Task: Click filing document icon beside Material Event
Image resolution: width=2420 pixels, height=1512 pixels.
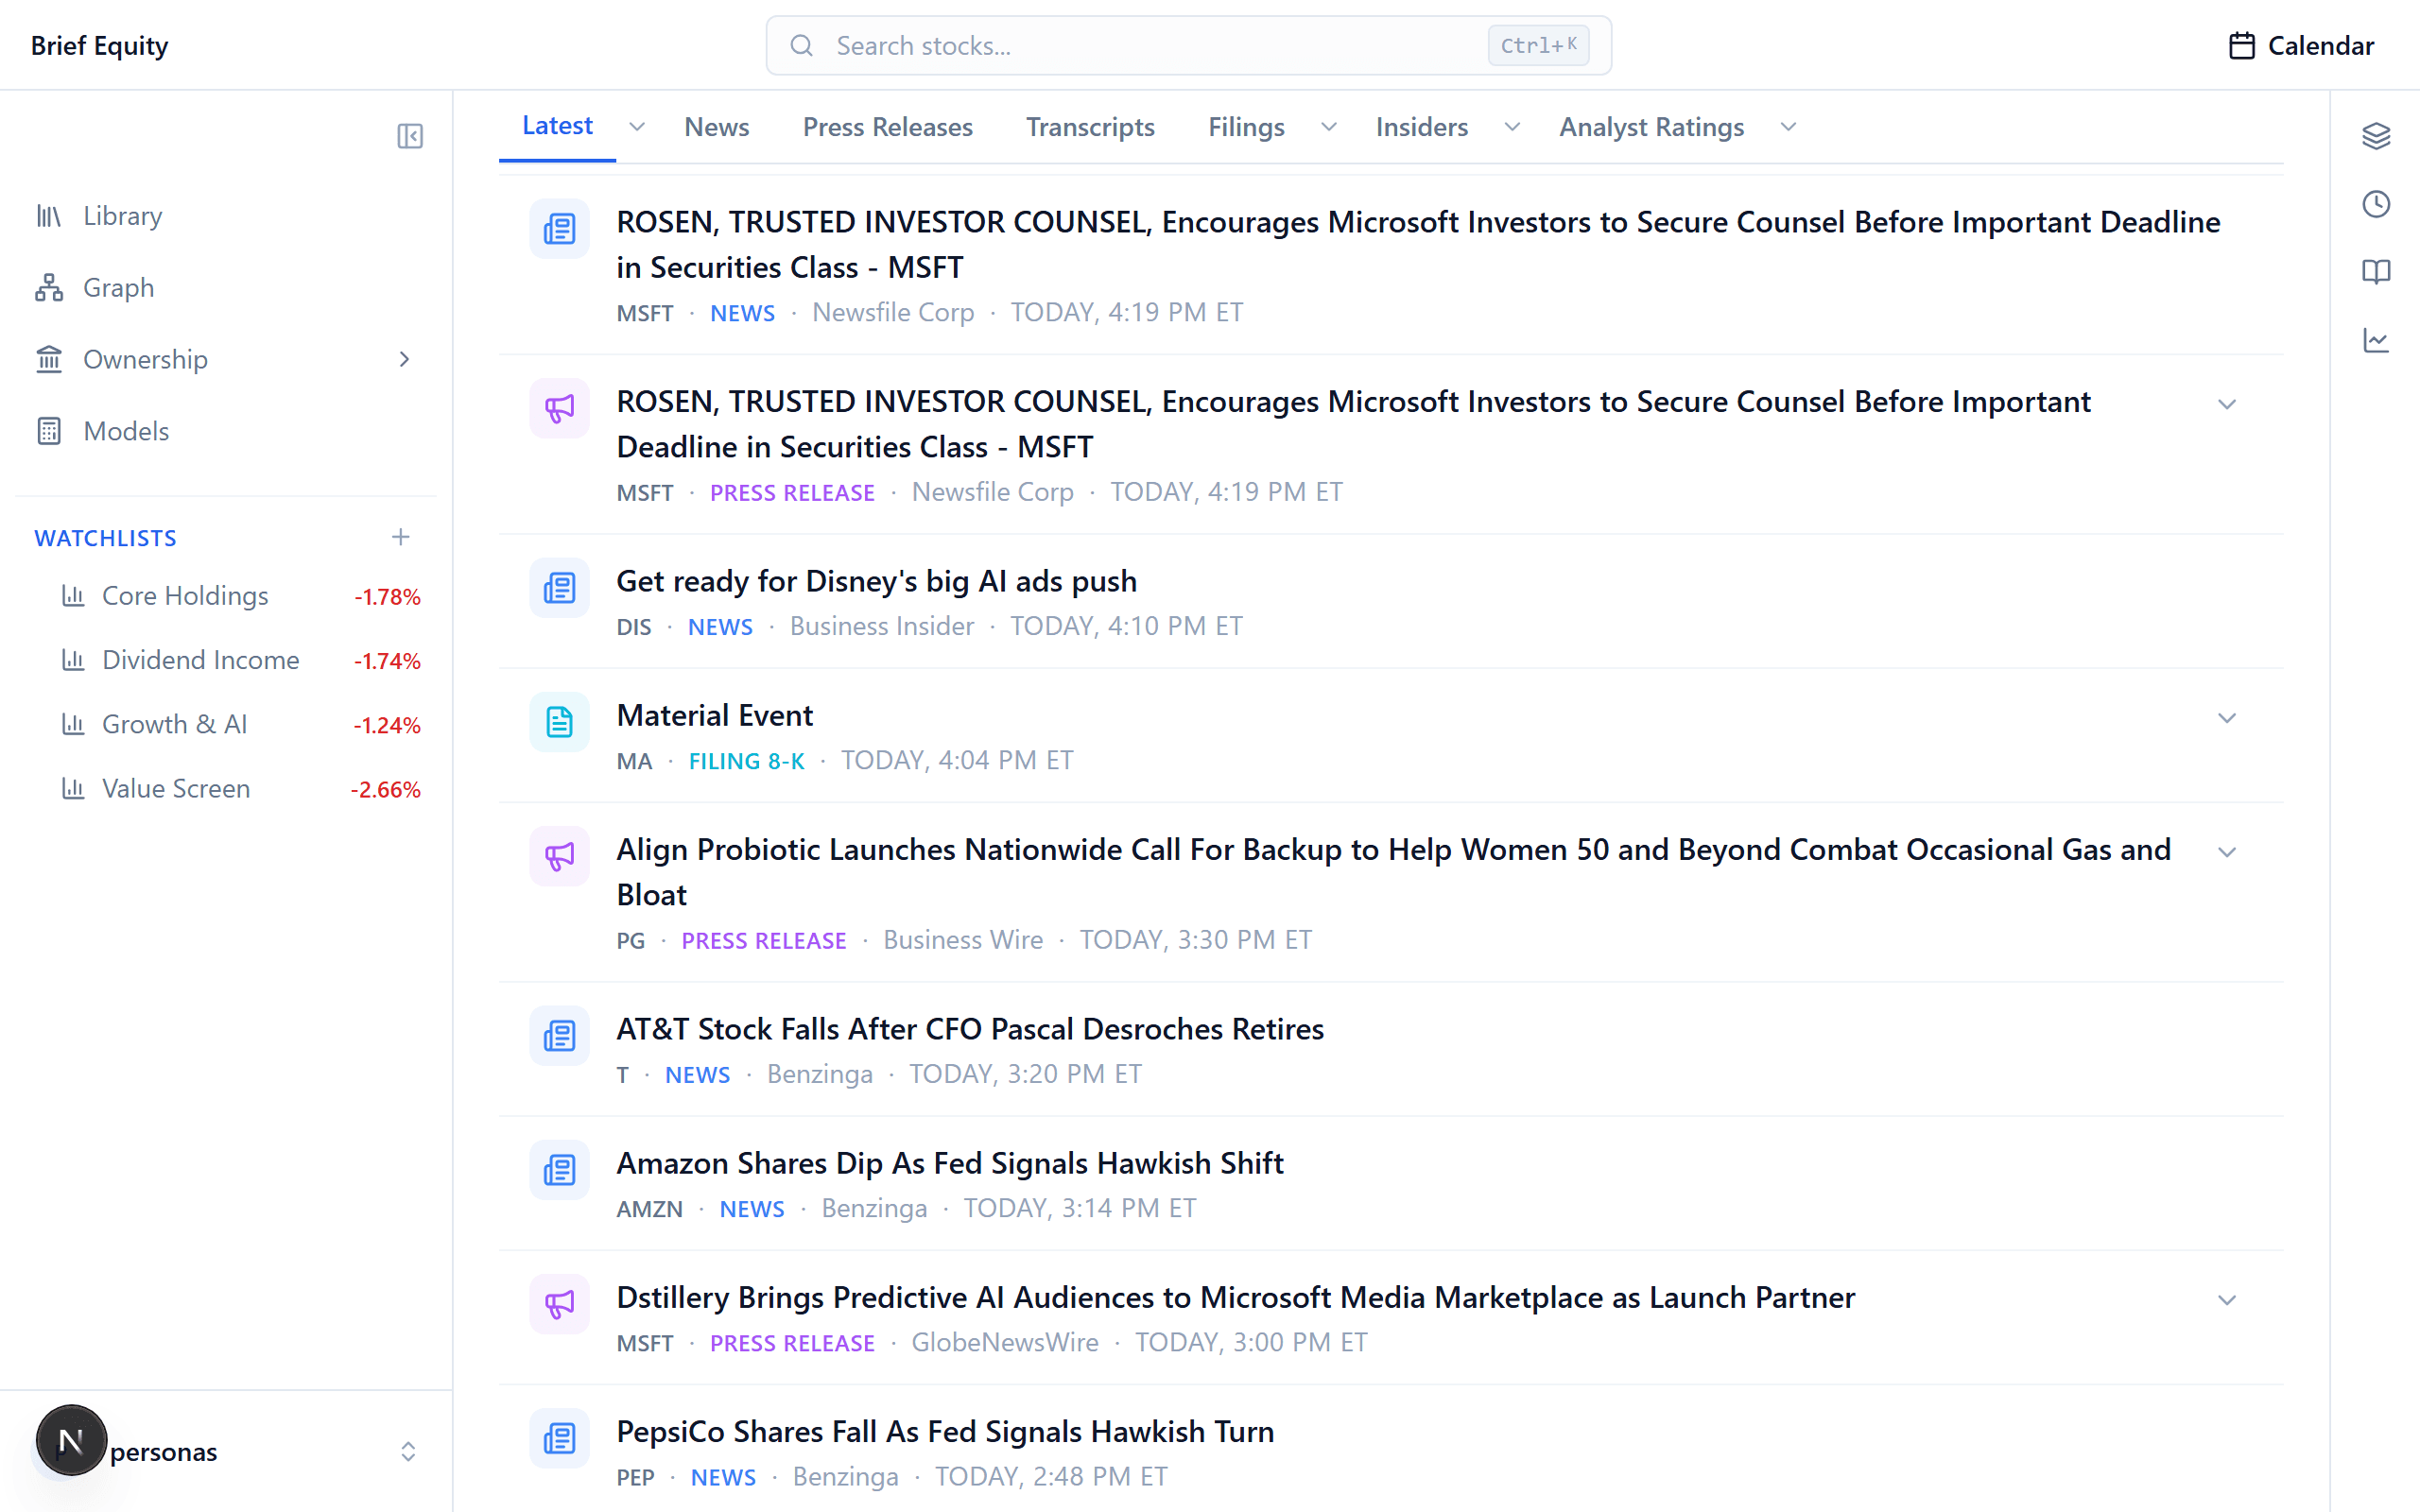Action: (559, 722)
